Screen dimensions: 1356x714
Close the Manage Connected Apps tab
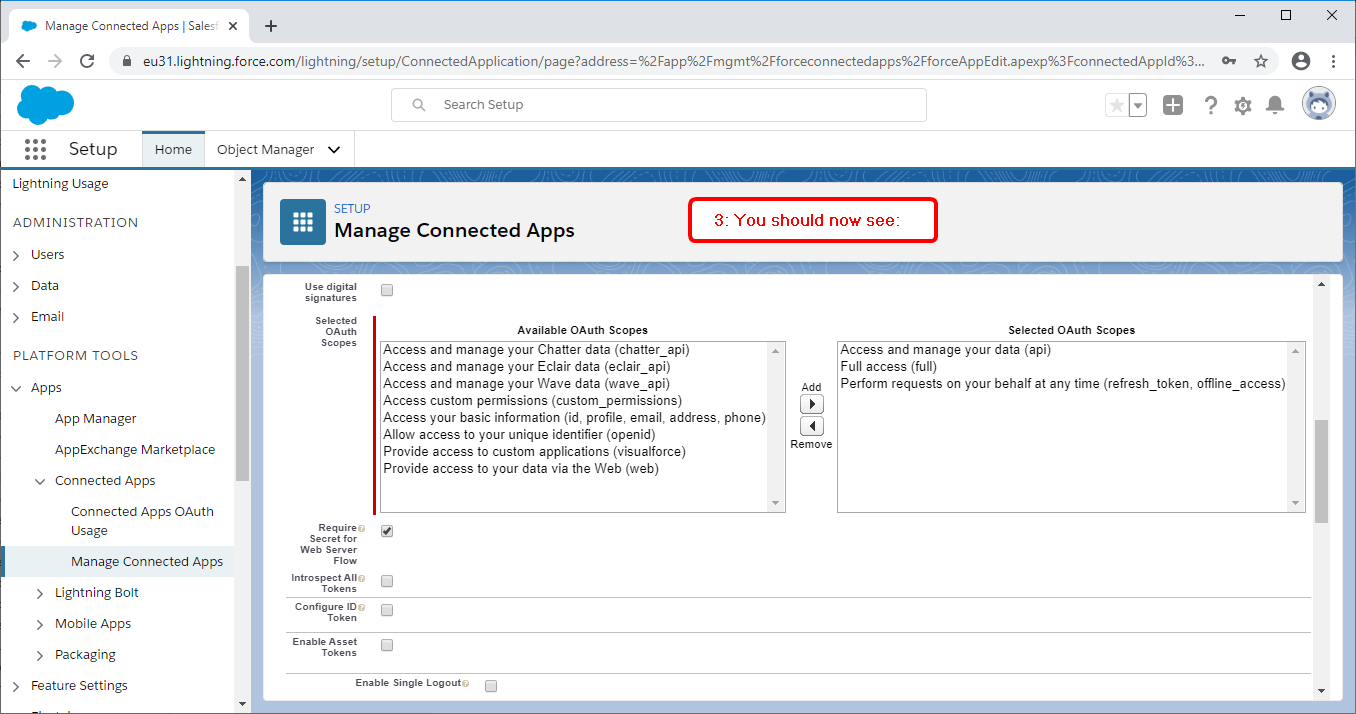tap(234, 26)
